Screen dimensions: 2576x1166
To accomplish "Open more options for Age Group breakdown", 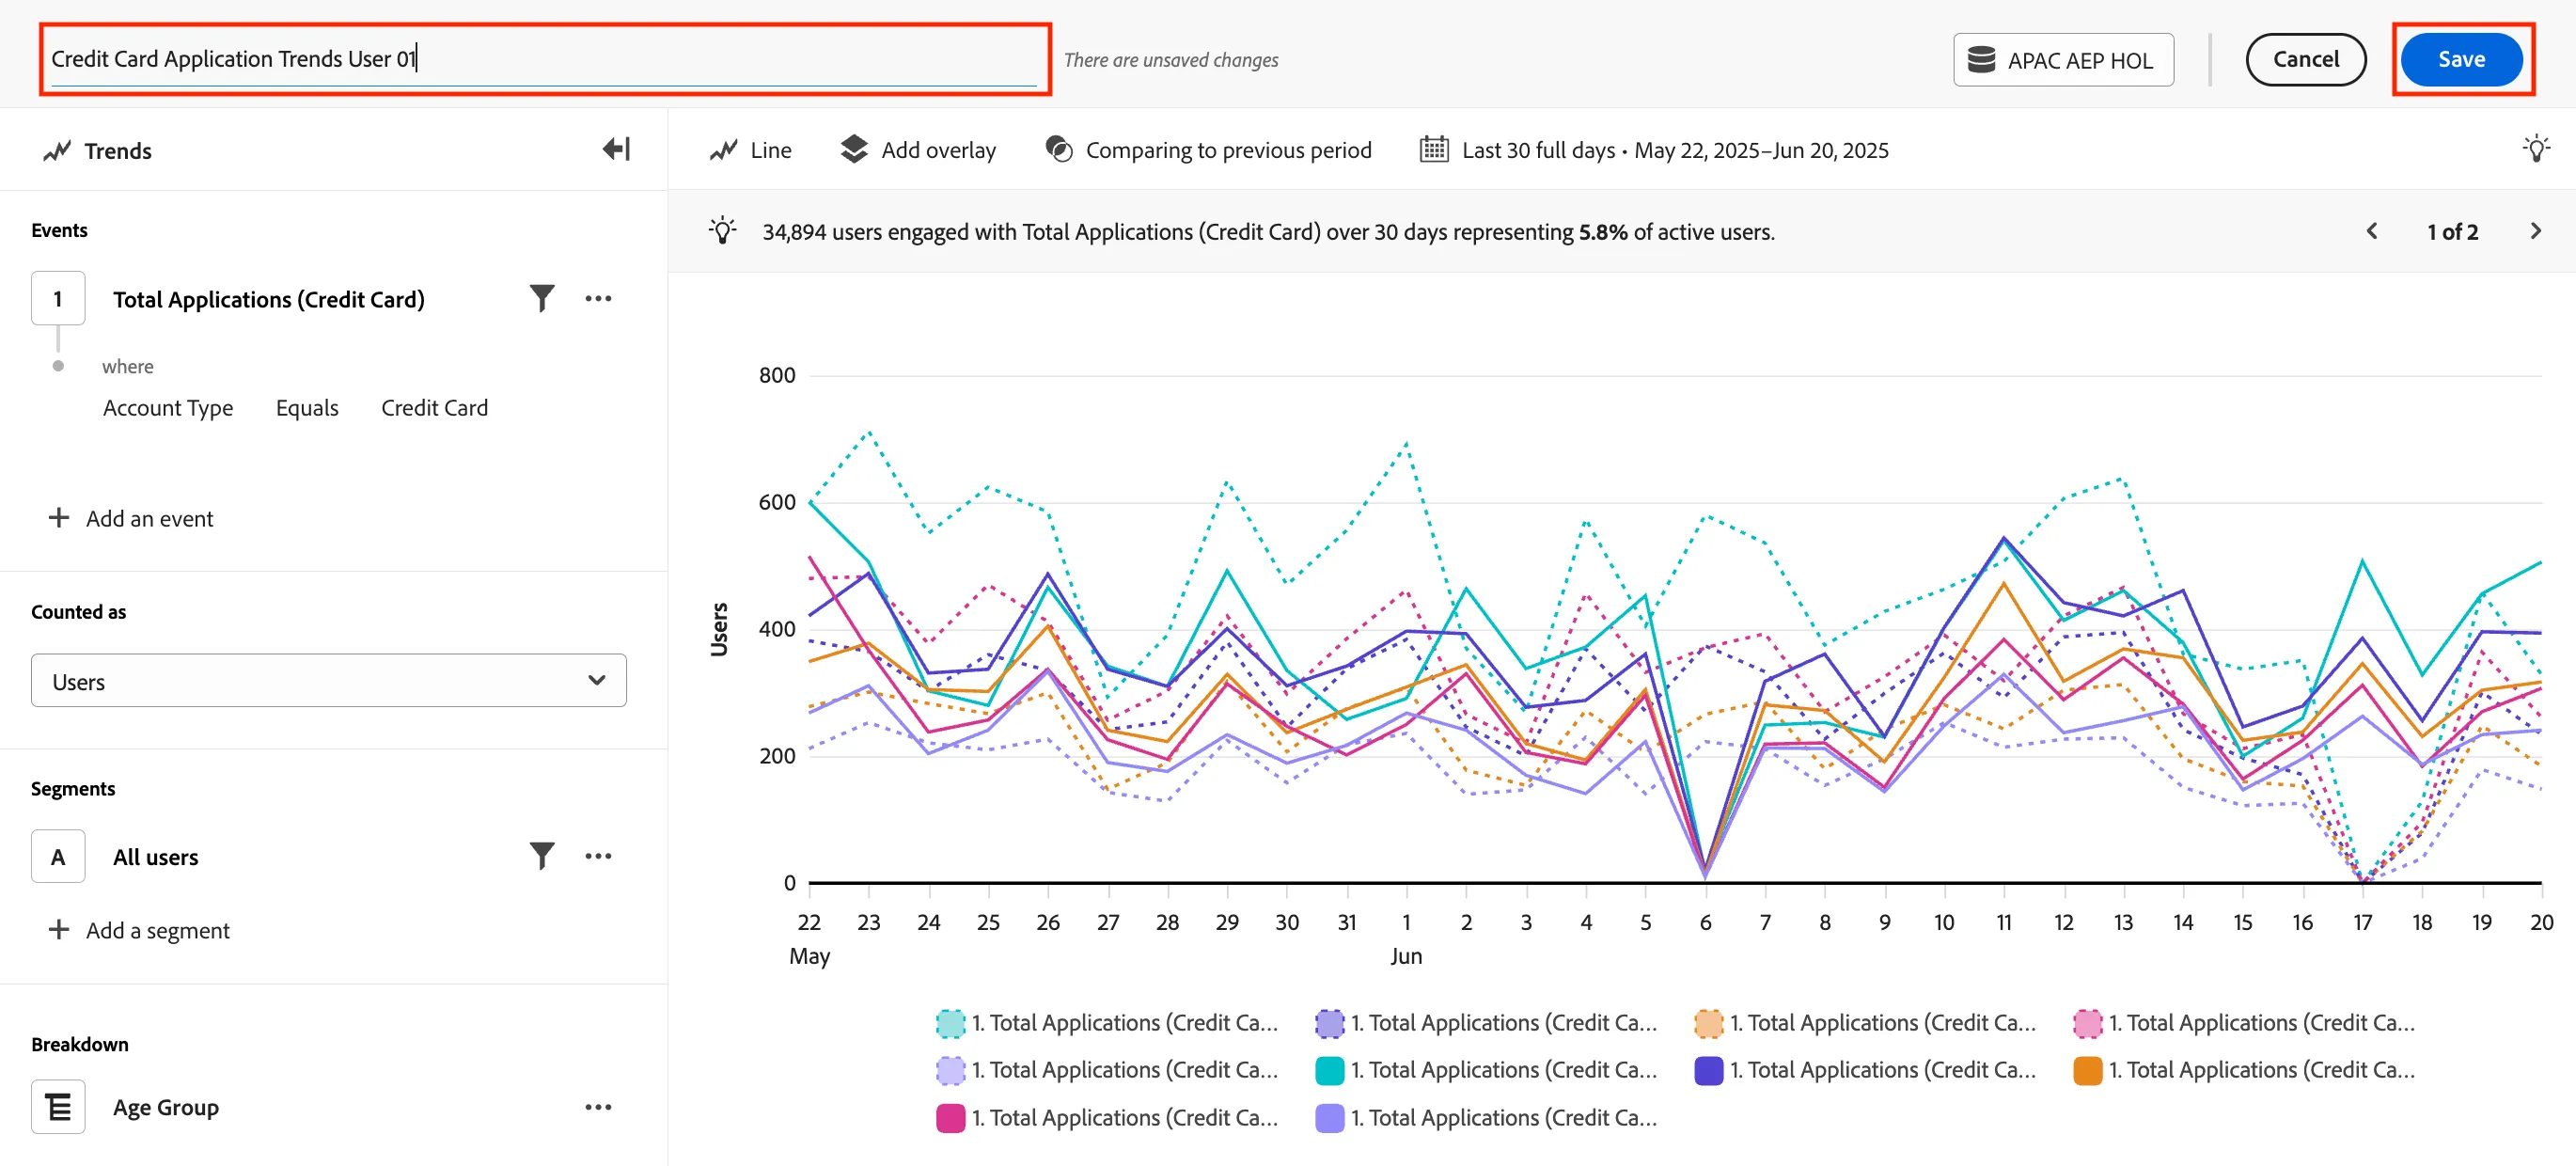I will click(x=598, y=1107).
